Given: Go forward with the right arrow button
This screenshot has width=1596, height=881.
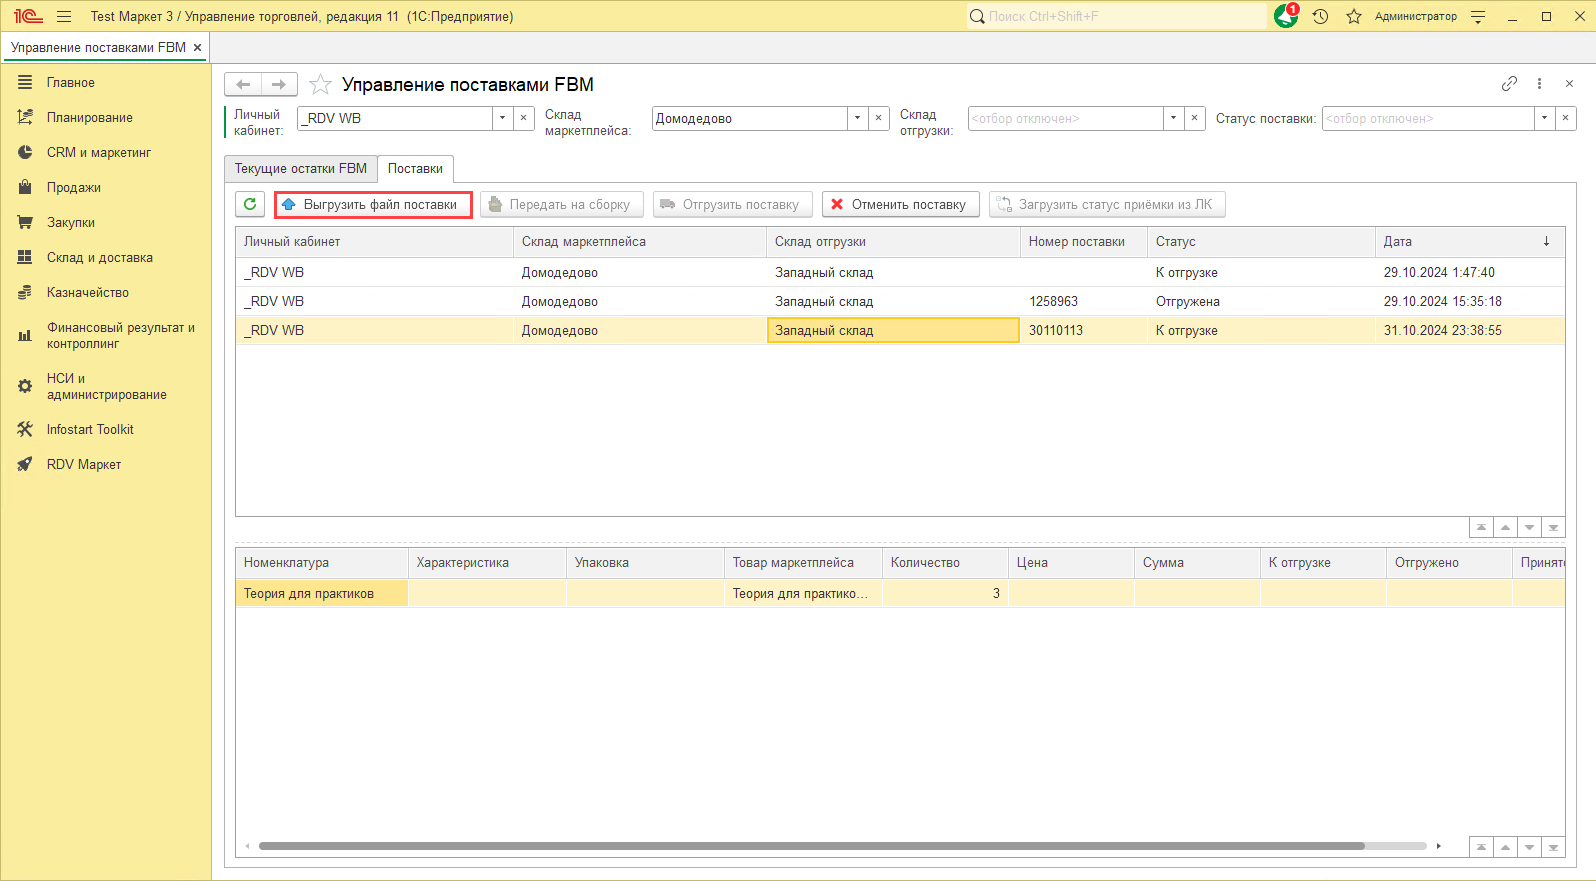Looking at the screenshot, I should [x=279, y=84].
